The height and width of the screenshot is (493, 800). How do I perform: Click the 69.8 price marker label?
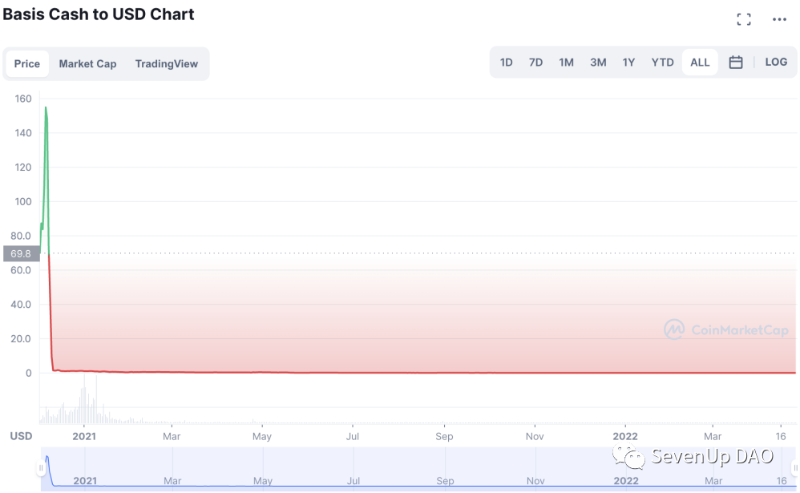[x=21, y=254]
